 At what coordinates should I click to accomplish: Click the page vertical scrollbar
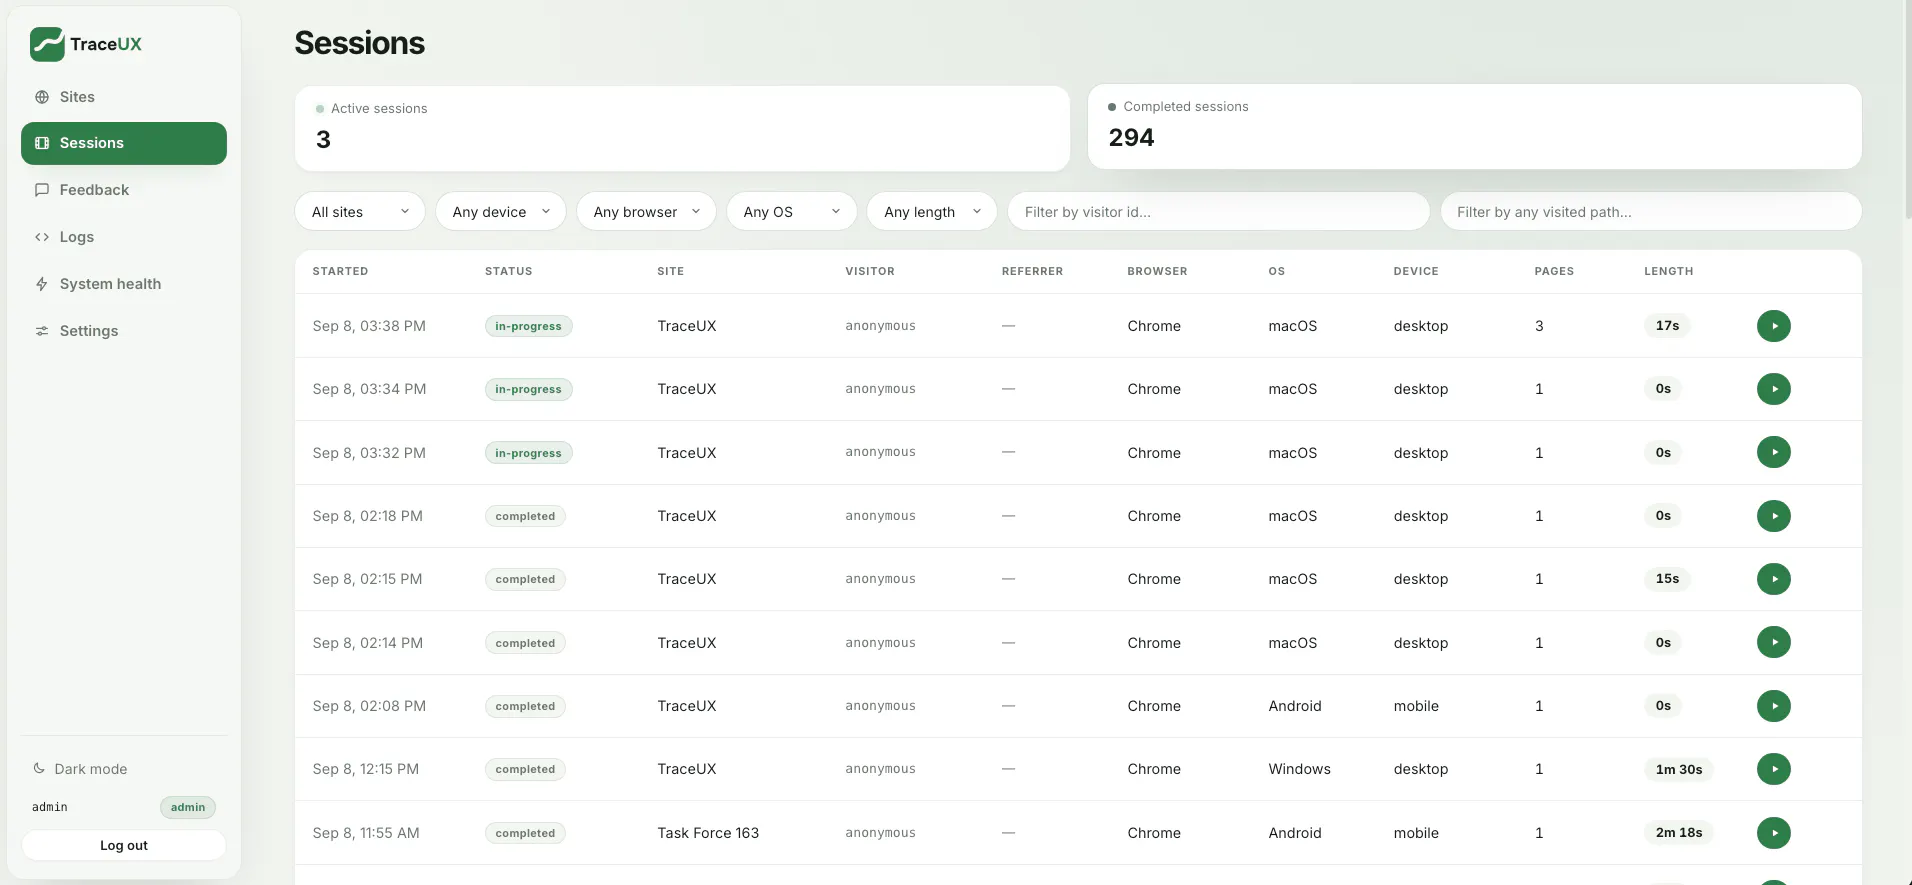[x=1908, y=110]
